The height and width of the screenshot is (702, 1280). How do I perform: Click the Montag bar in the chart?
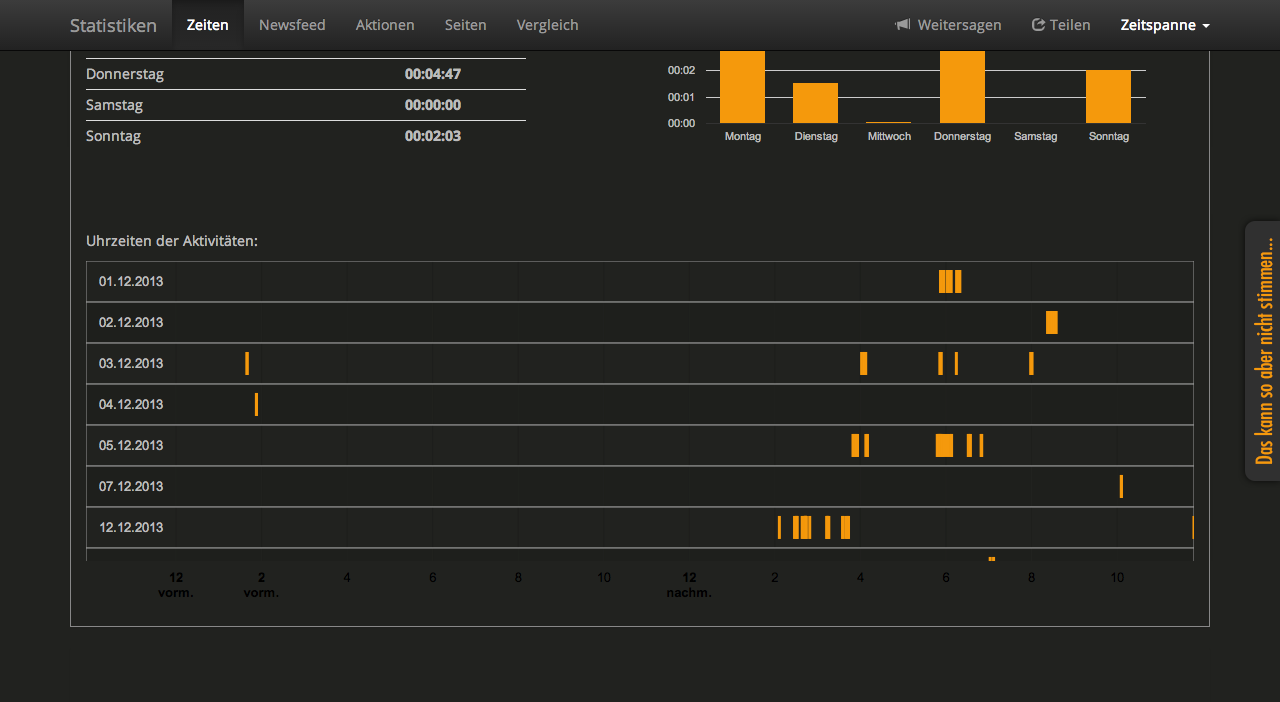(x=742, y=87)
